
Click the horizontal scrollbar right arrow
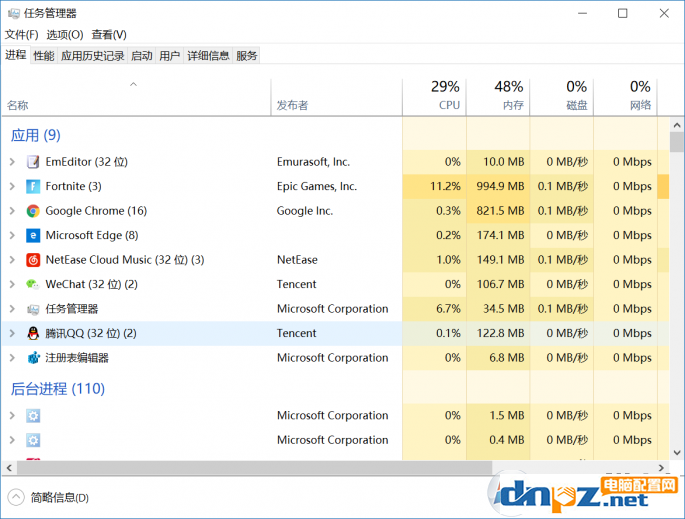point(661,468)
